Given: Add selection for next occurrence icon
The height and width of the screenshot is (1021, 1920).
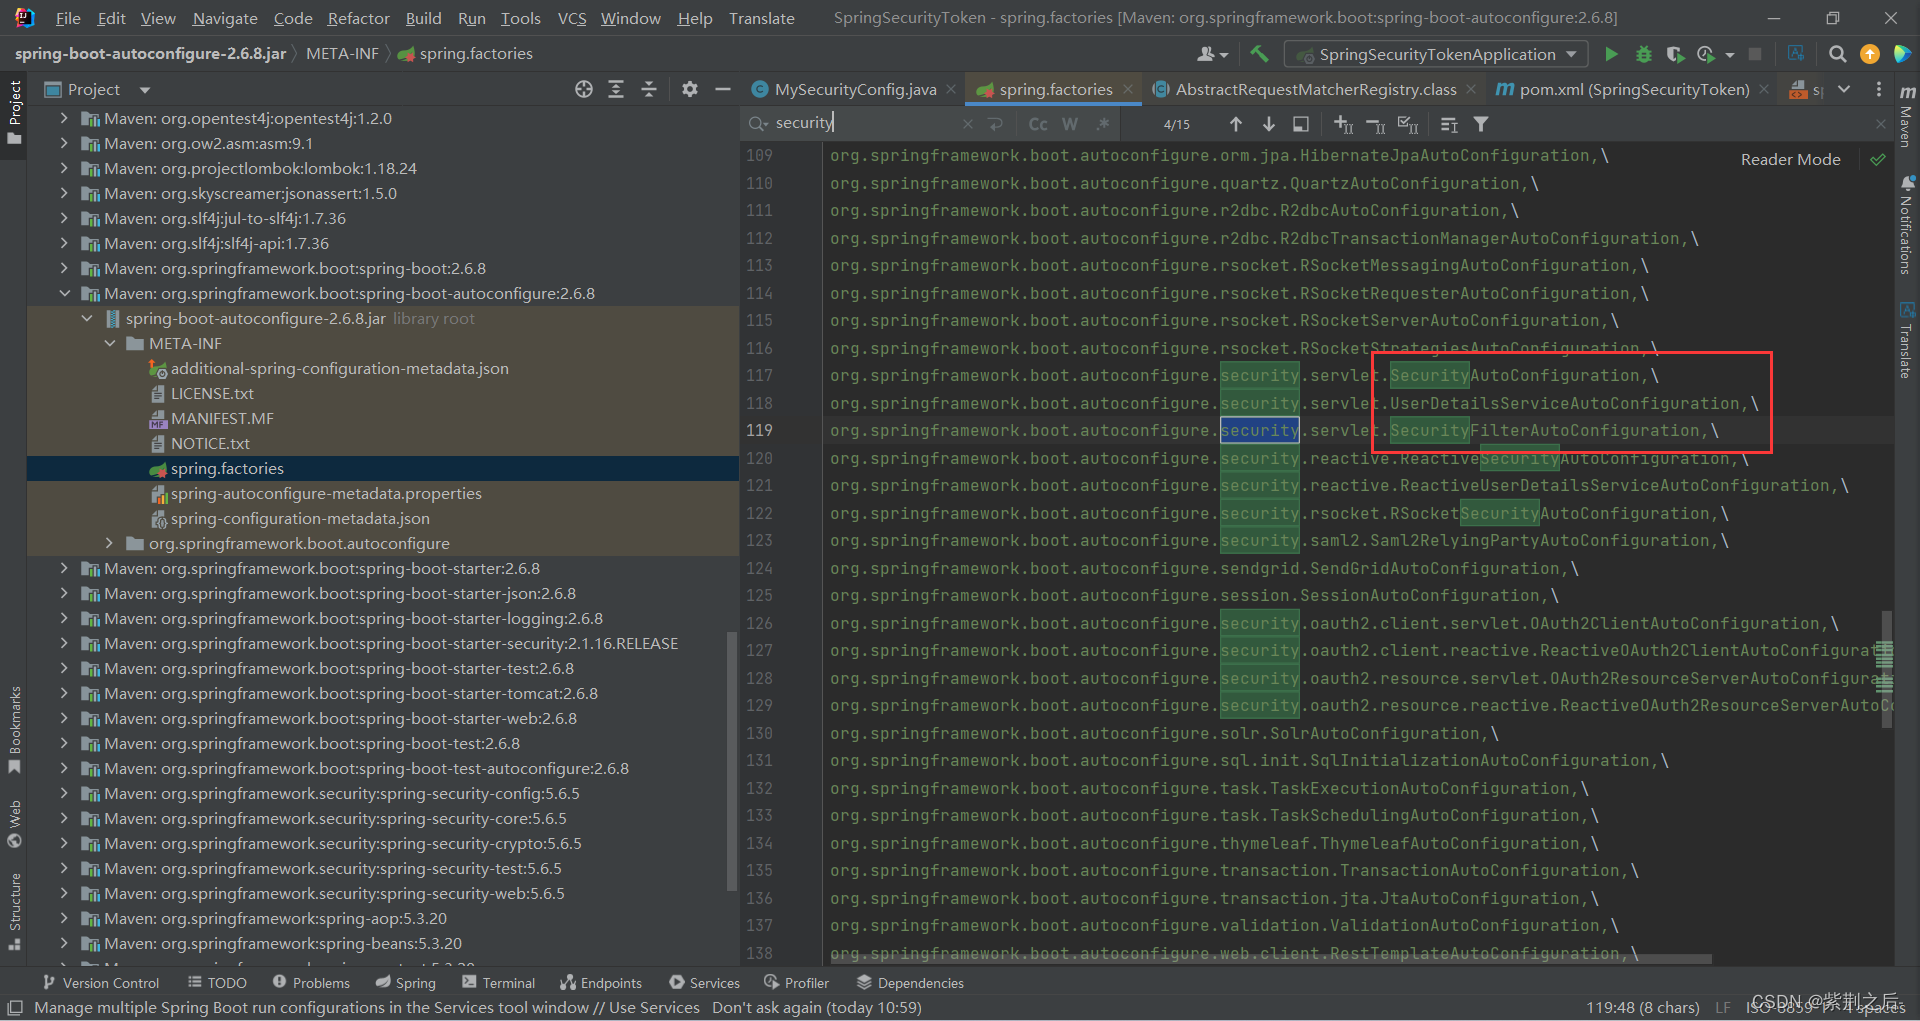Looking at the screenshot, I should 1343,124.
